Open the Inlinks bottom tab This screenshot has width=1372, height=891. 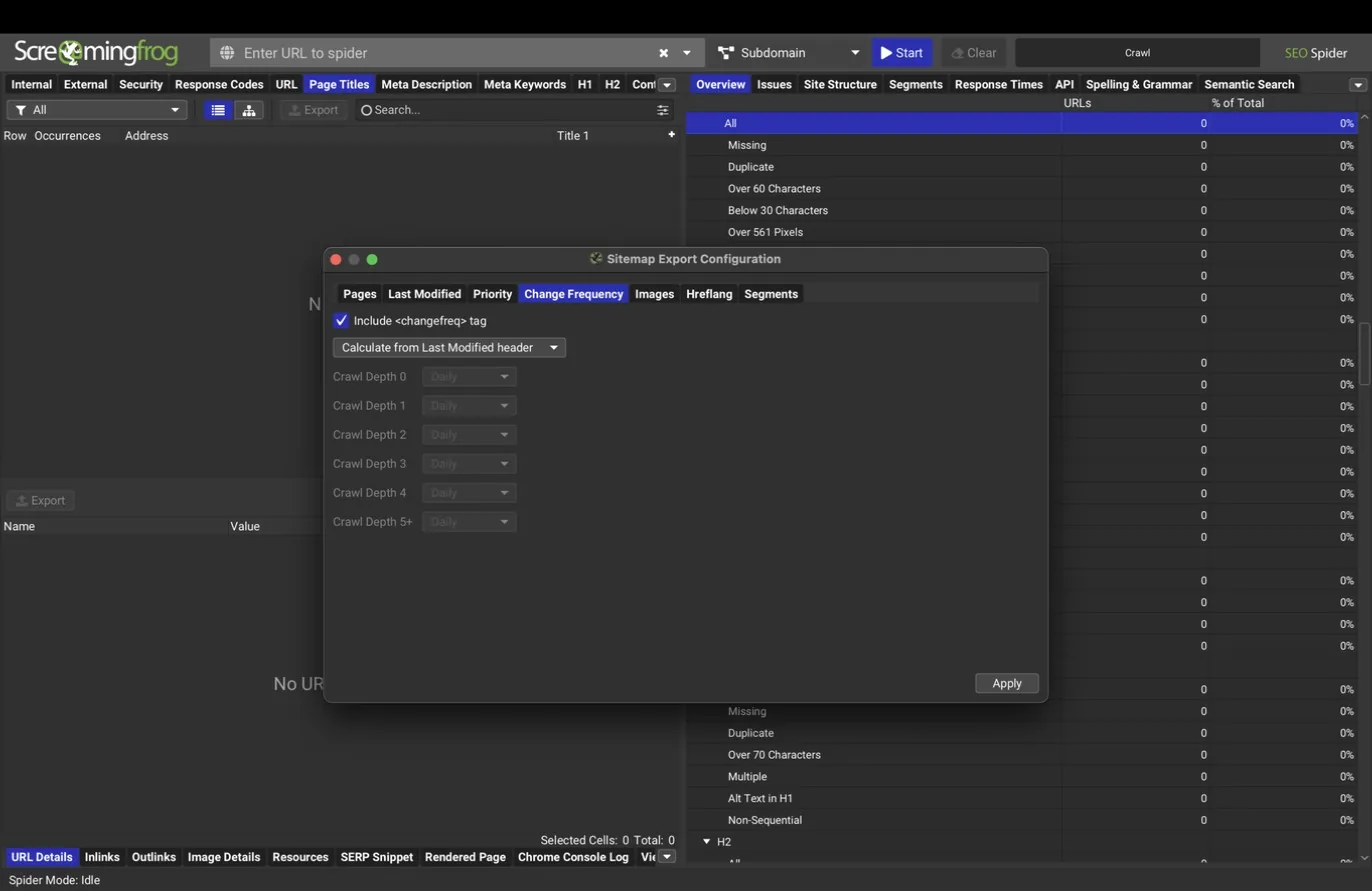[102, 857]
